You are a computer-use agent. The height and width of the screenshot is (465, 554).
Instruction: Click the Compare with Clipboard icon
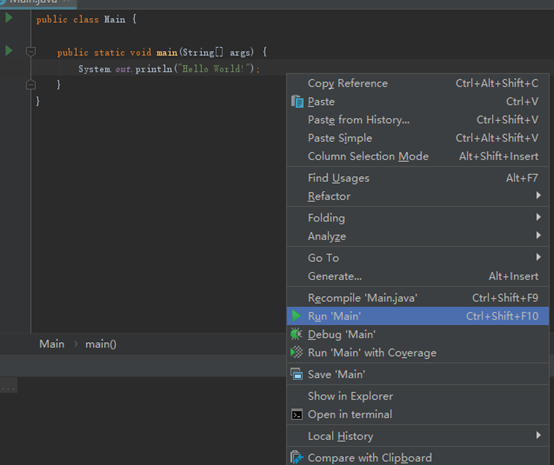click(296, 457)
